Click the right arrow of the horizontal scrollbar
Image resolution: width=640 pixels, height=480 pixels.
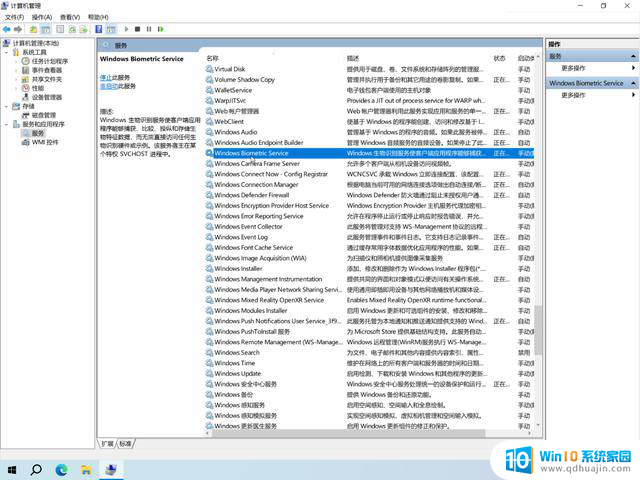click(530, 433)
